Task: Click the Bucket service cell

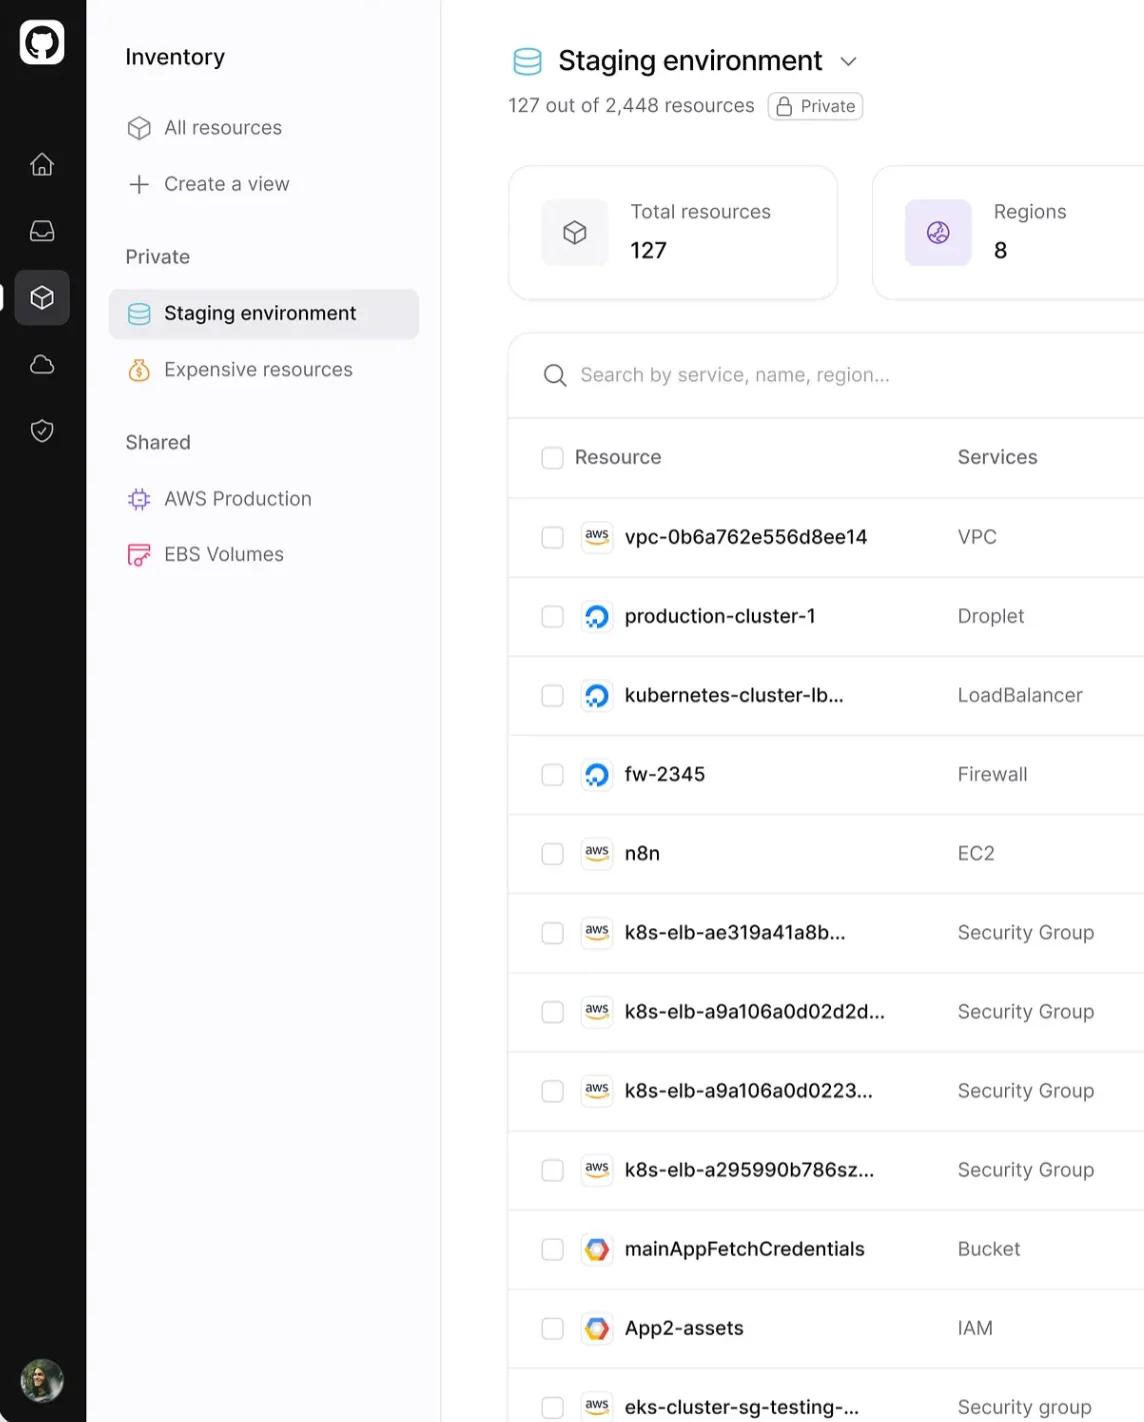Action: [989, 1249]
